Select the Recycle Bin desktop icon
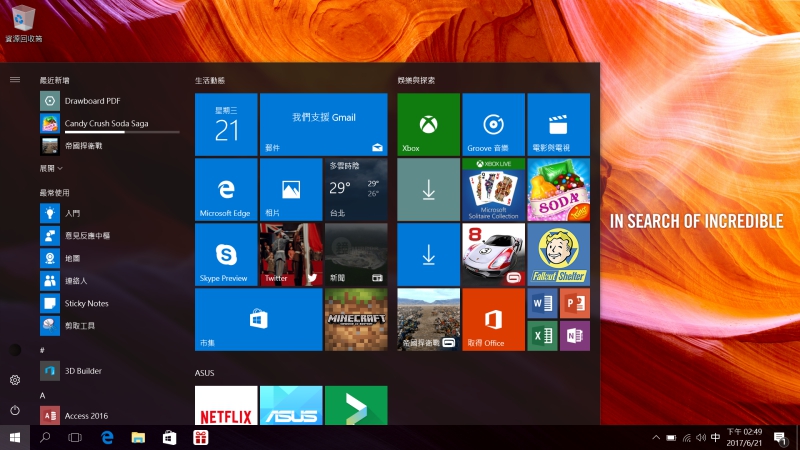800x450 pixels. [23, 23]
